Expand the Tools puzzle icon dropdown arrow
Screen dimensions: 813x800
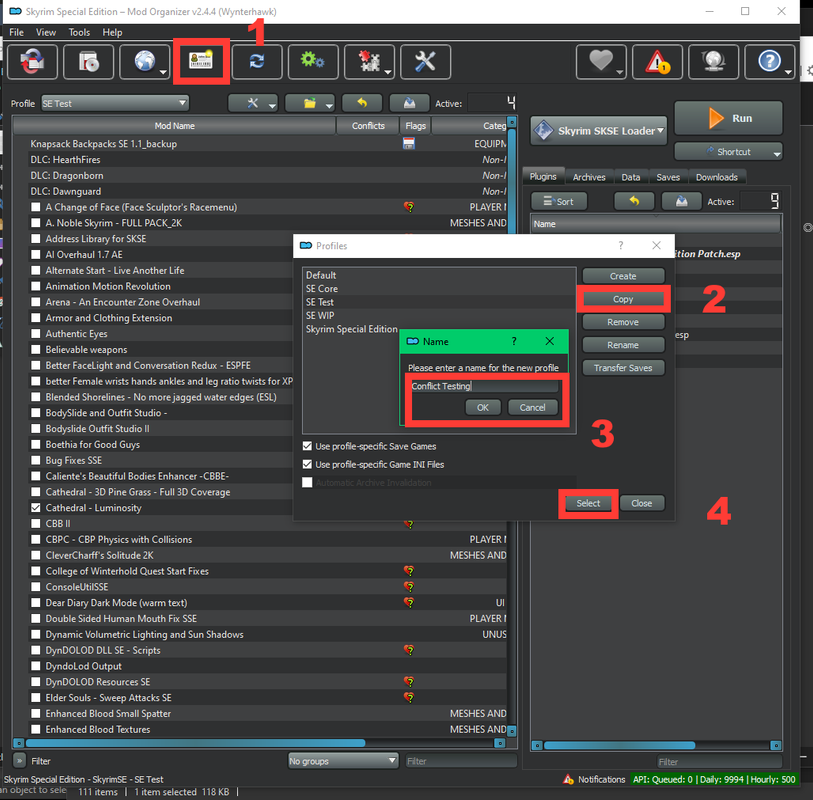[x=388, y=72]
